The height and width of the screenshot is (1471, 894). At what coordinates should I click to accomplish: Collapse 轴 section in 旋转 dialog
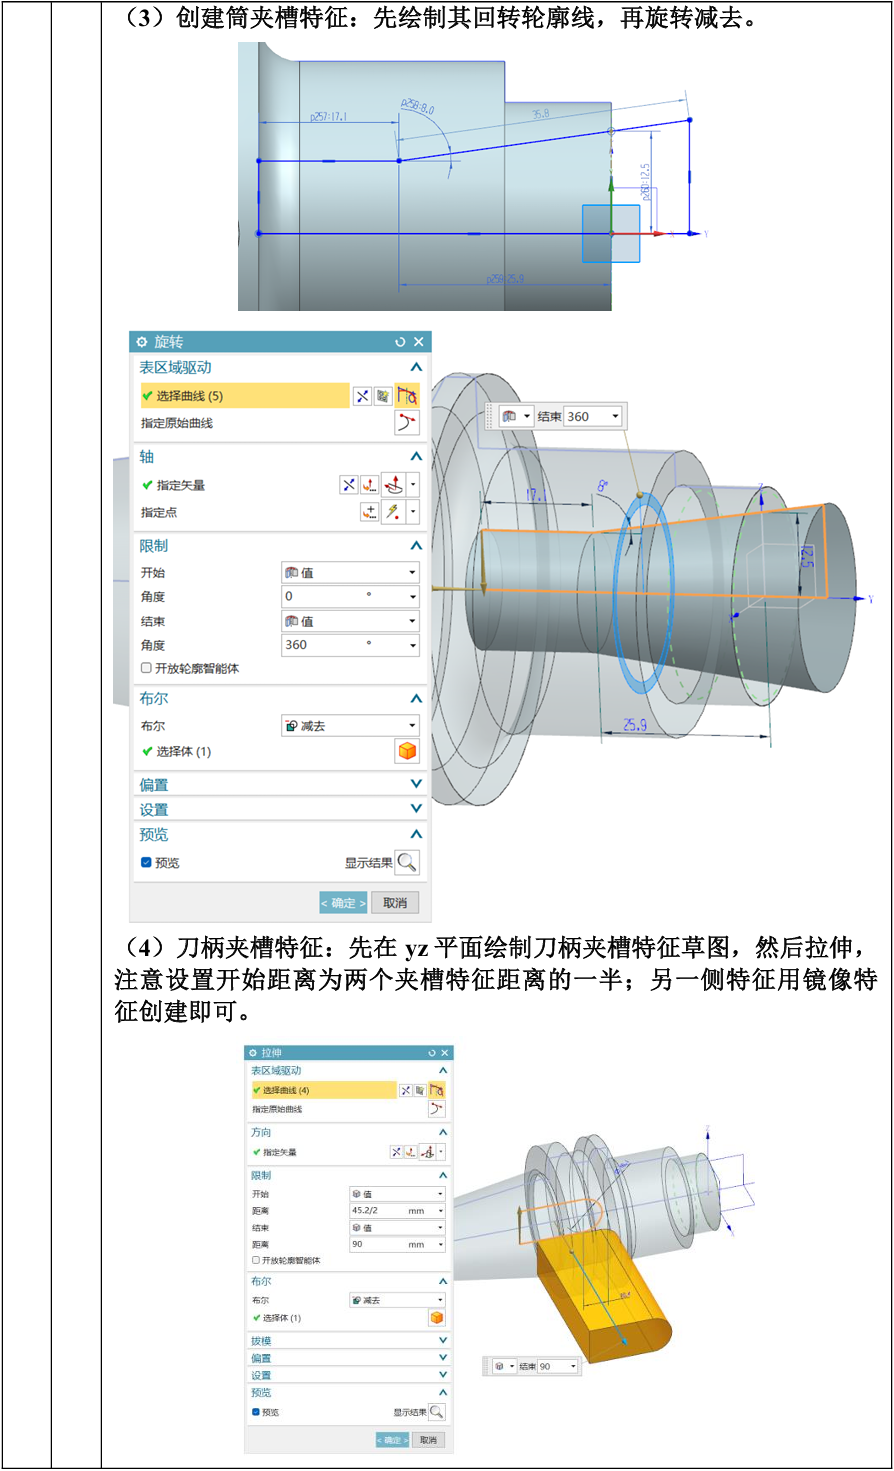[416, 456]
